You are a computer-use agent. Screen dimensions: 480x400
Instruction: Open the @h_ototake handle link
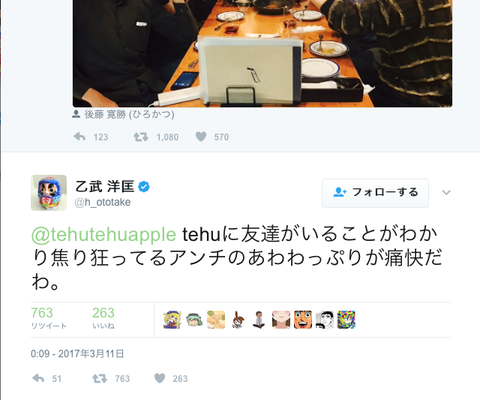[103, 202]
